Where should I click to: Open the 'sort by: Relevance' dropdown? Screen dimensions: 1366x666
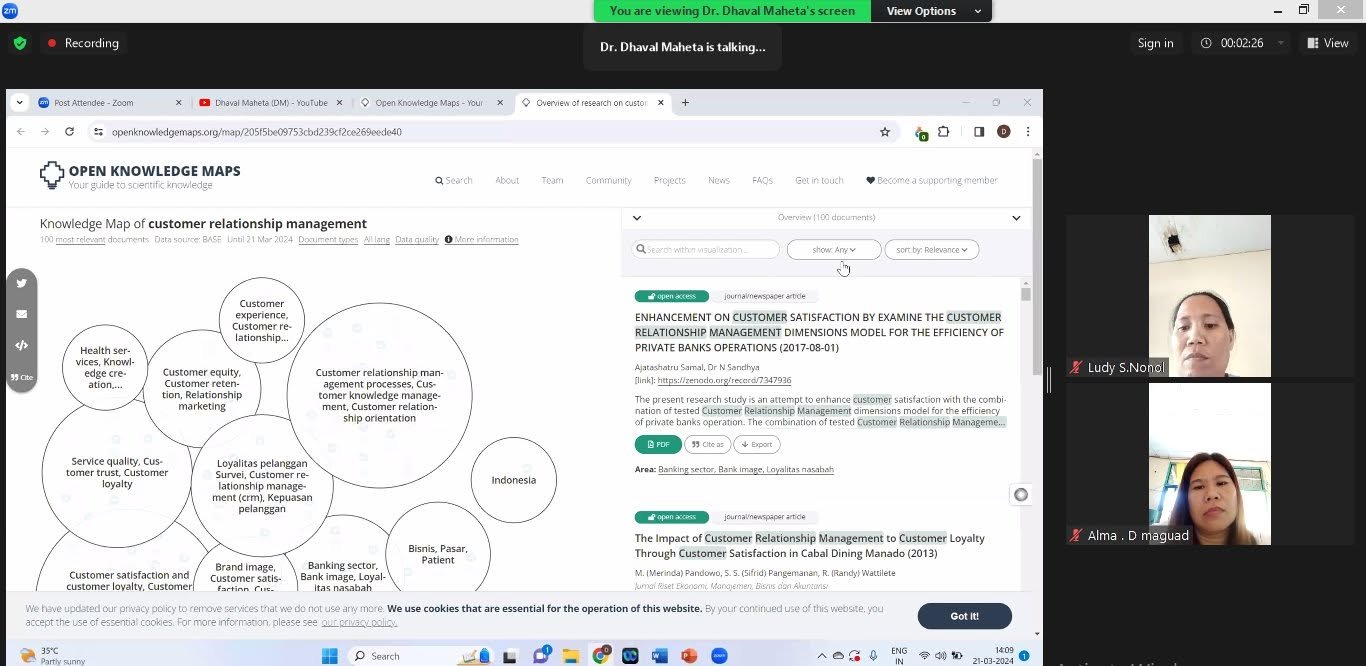coord(931,250)
